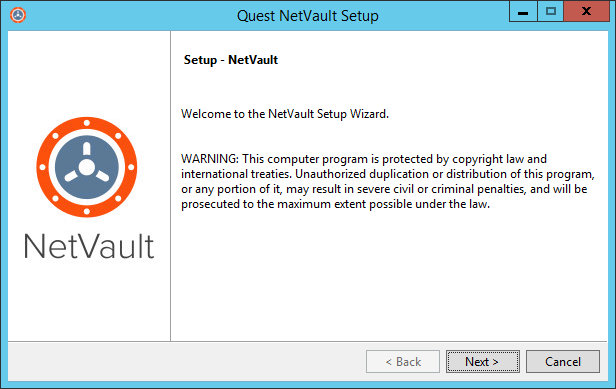Click the empty left panel above the logo
The height and width of the screenshot is (389, 616).
point(89,73)
